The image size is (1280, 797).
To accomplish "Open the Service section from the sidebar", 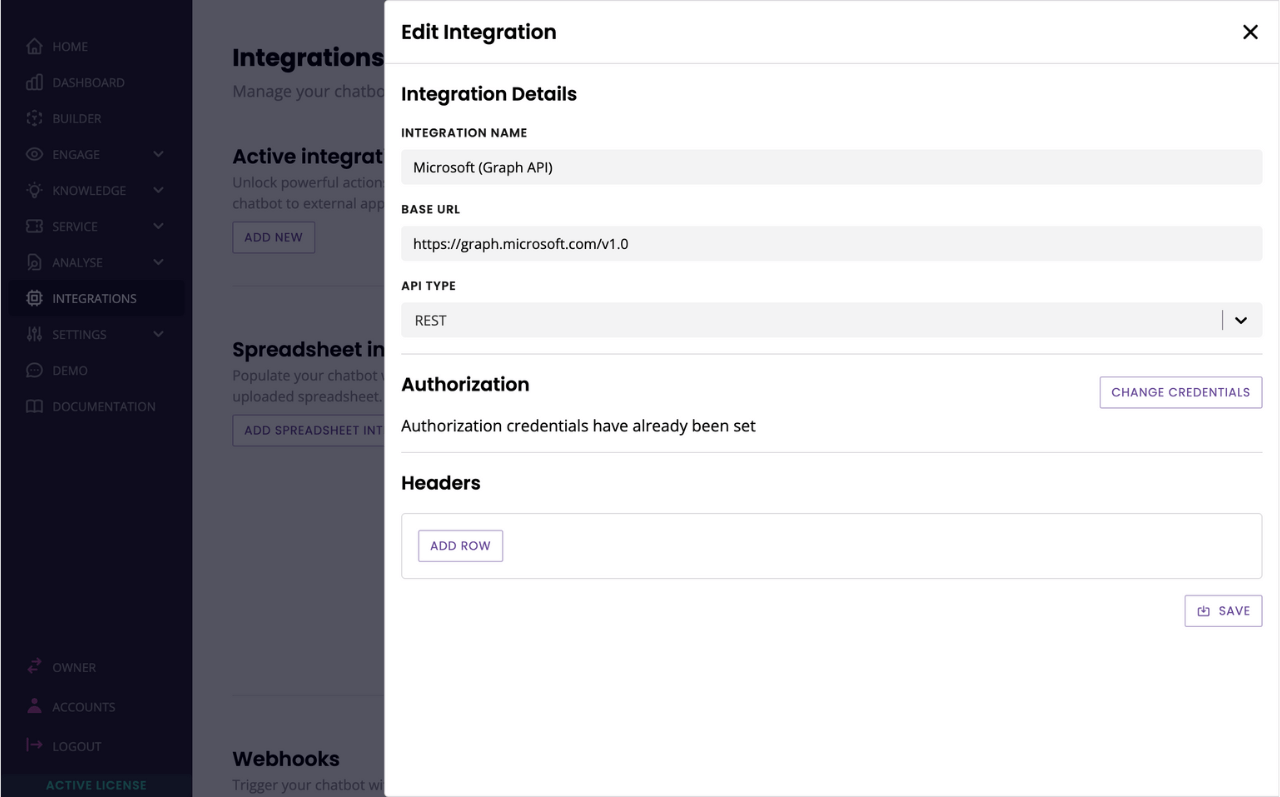I will click(34, 226).
